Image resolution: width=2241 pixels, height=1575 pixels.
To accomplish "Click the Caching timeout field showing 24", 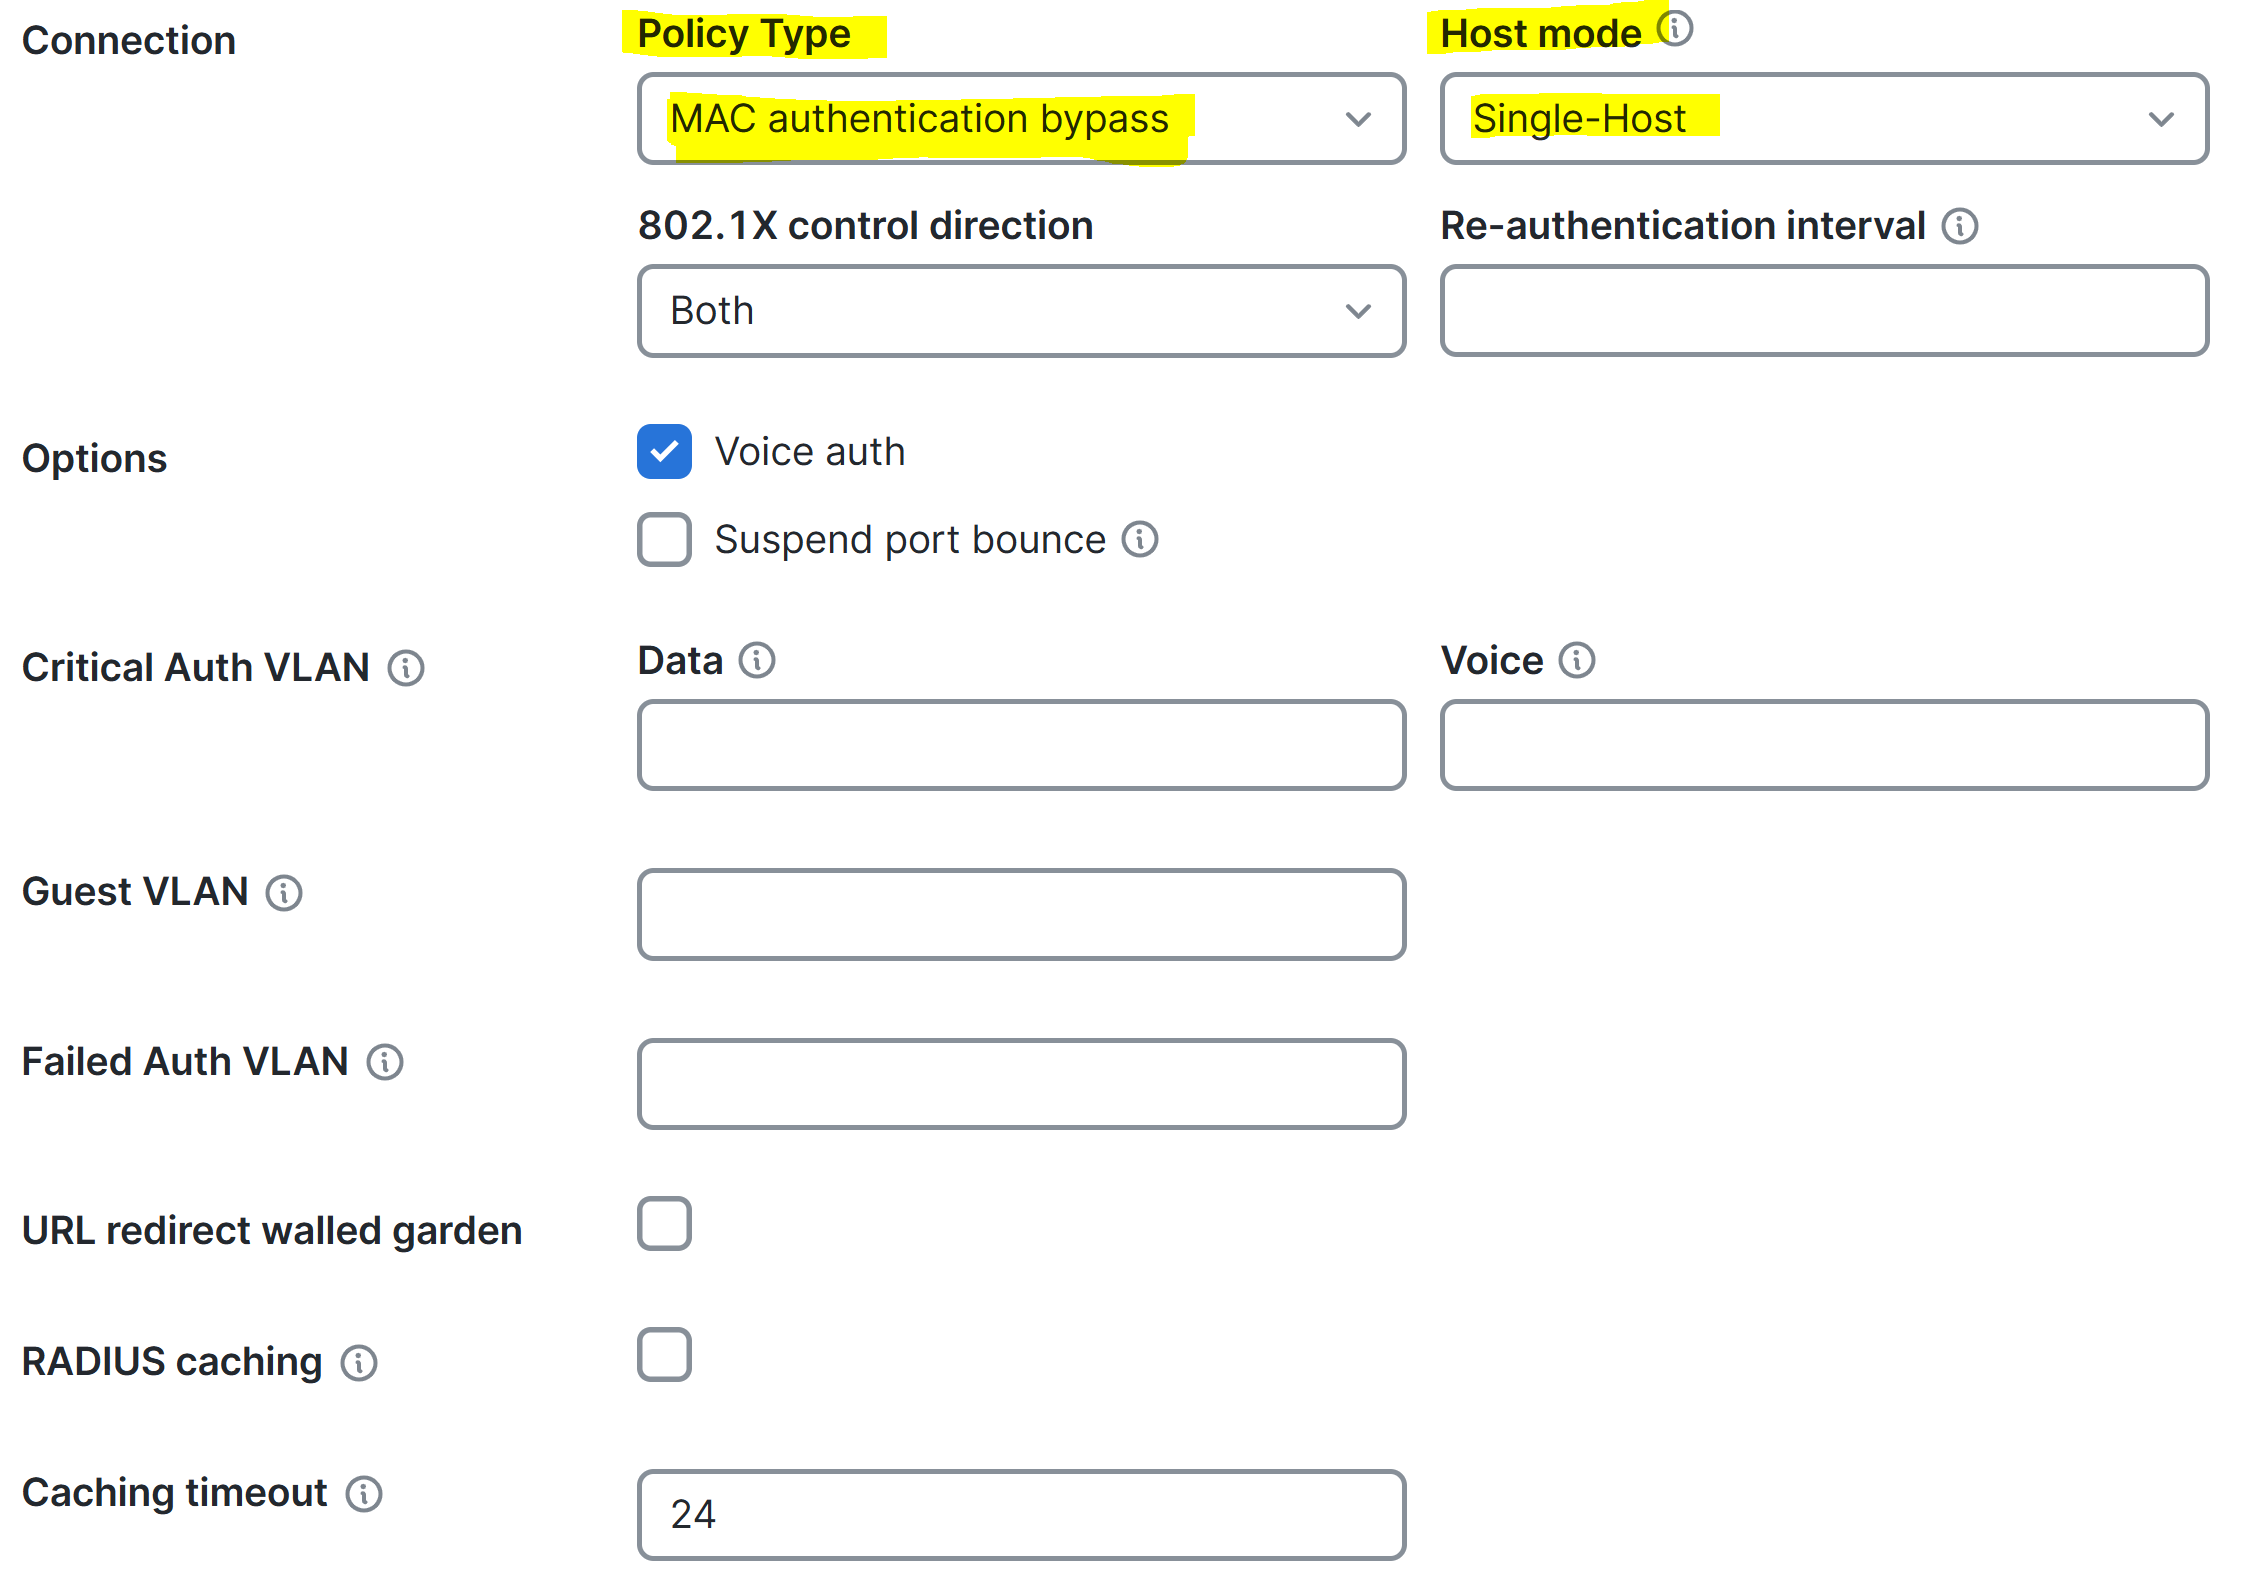I will 1022,1515.
